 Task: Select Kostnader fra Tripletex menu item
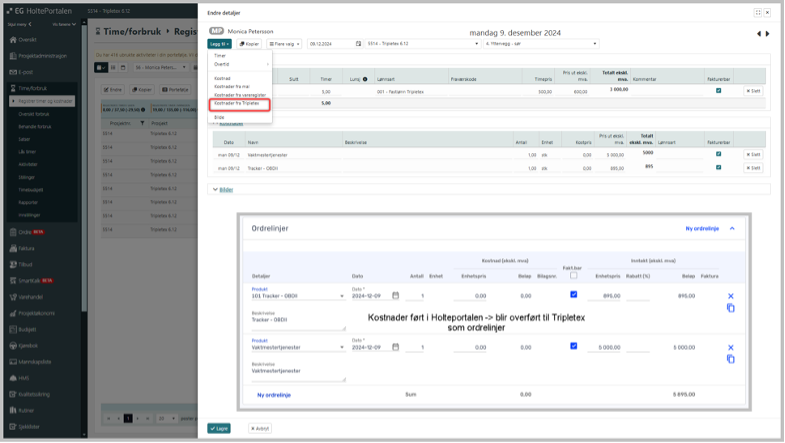click(x=236, y=103)
